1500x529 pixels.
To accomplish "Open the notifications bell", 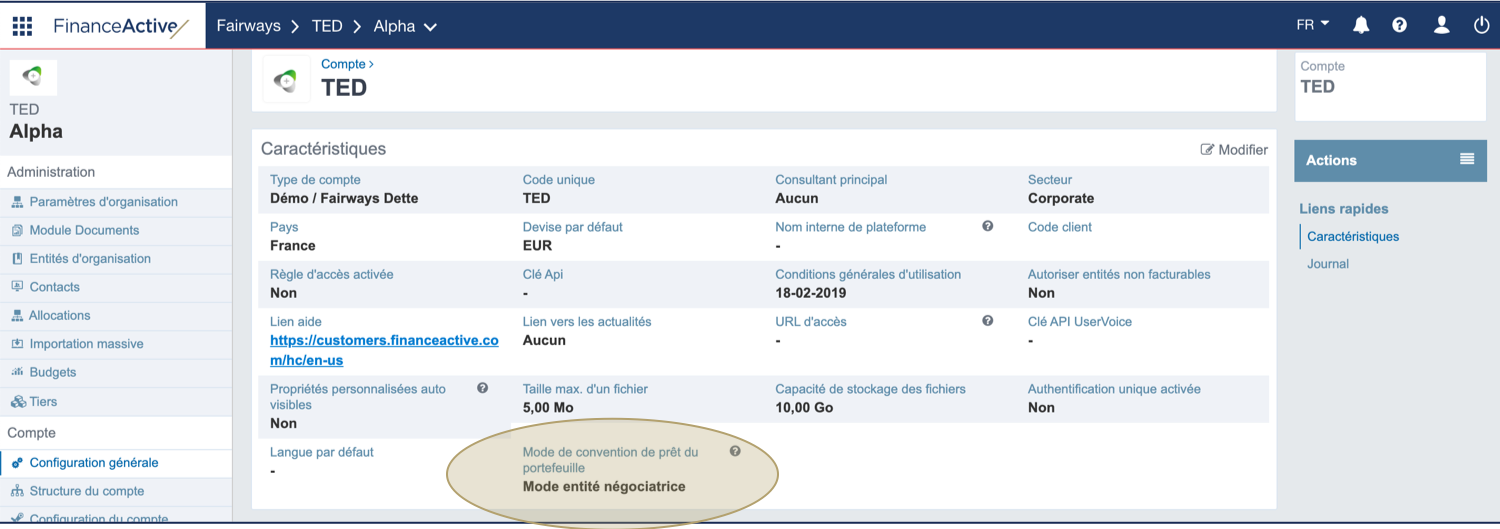I will pyautogui.click(x=1361, y=25).
